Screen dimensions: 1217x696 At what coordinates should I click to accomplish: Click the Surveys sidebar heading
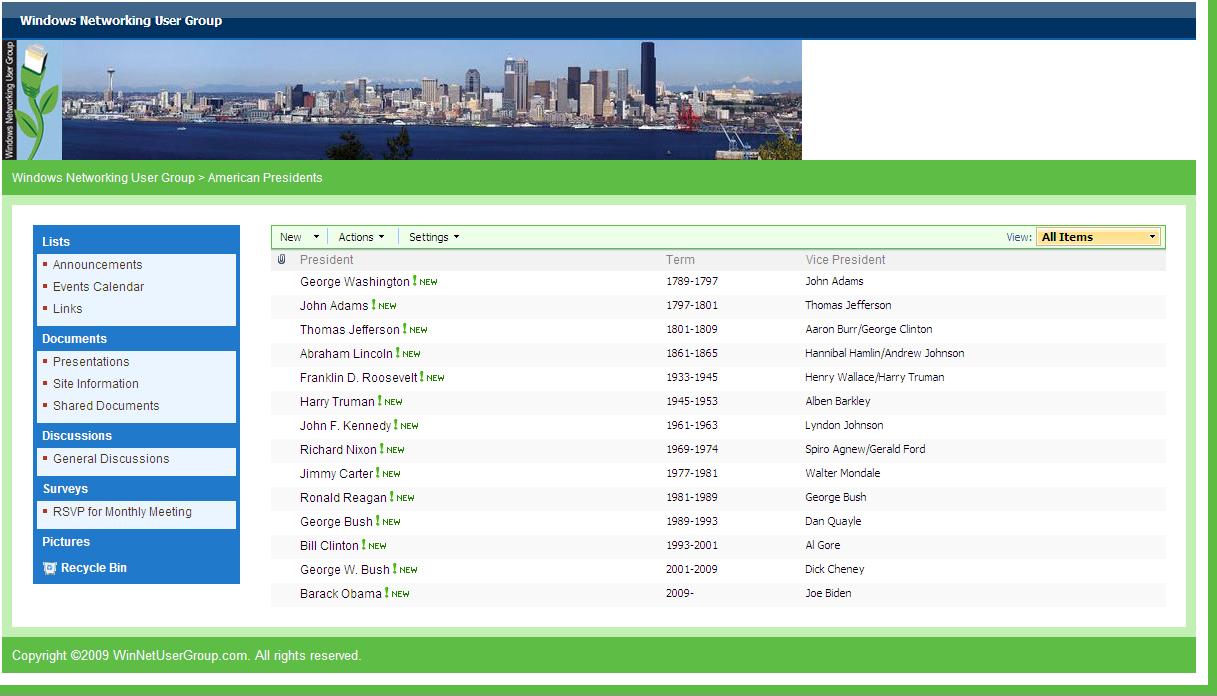tap(65, 489)
